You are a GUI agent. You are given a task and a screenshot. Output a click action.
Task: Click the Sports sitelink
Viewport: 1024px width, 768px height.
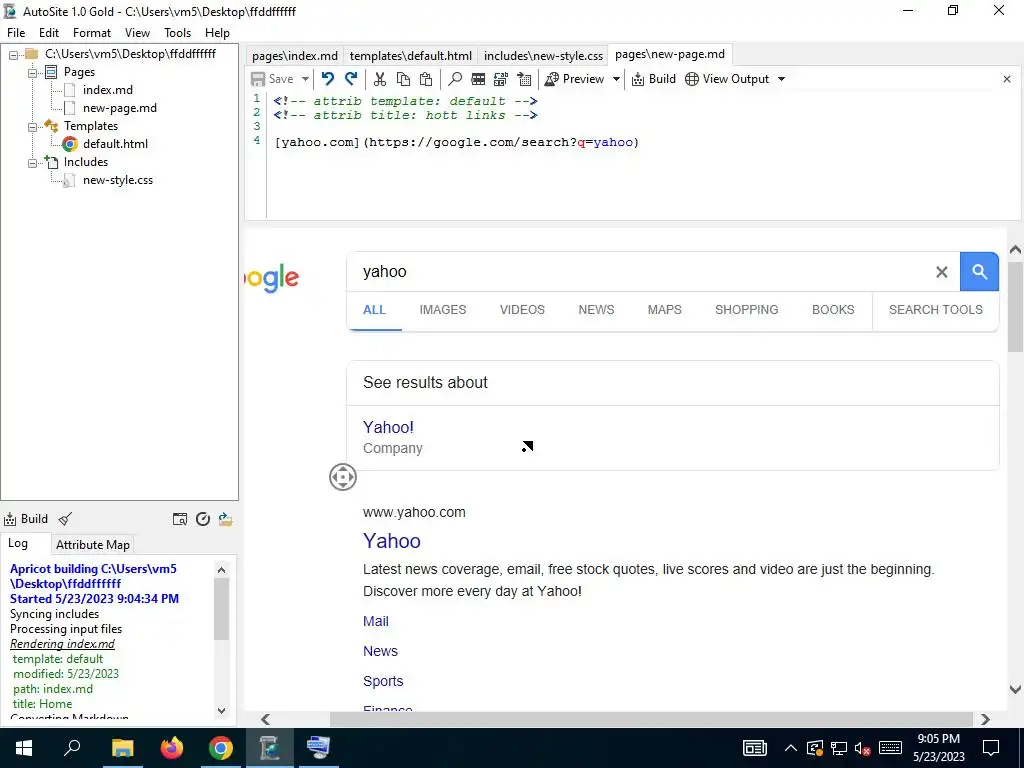(383, 681)
